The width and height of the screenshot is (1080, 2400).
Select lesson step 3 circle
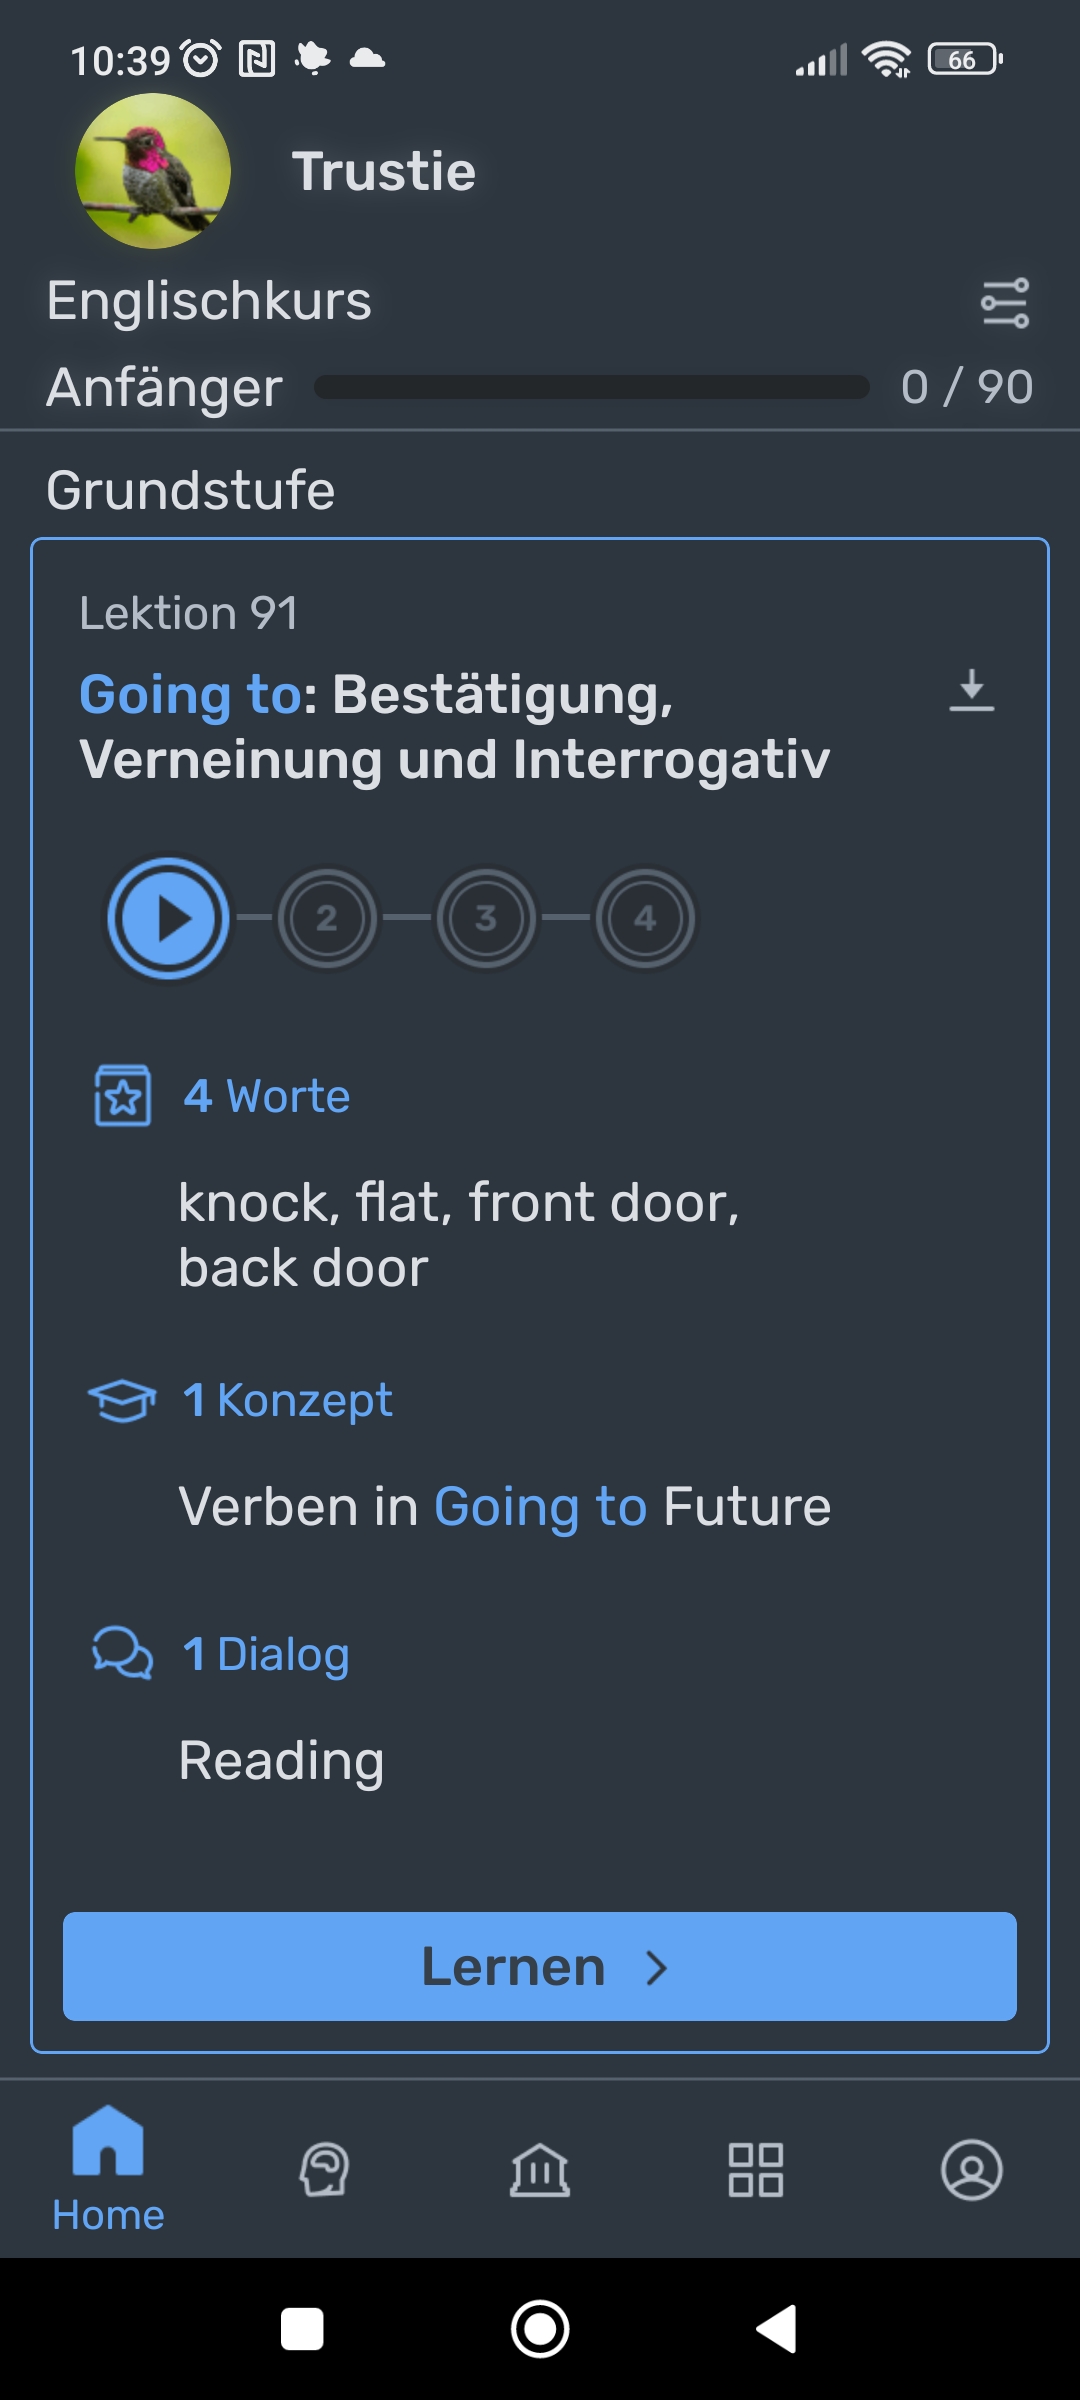[486, 918]
